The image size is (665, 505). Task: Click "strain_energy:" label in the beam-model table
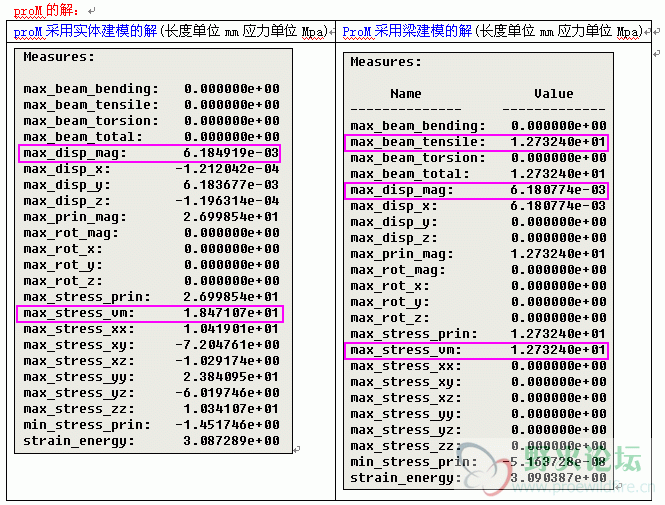click(x=406, y=478)
